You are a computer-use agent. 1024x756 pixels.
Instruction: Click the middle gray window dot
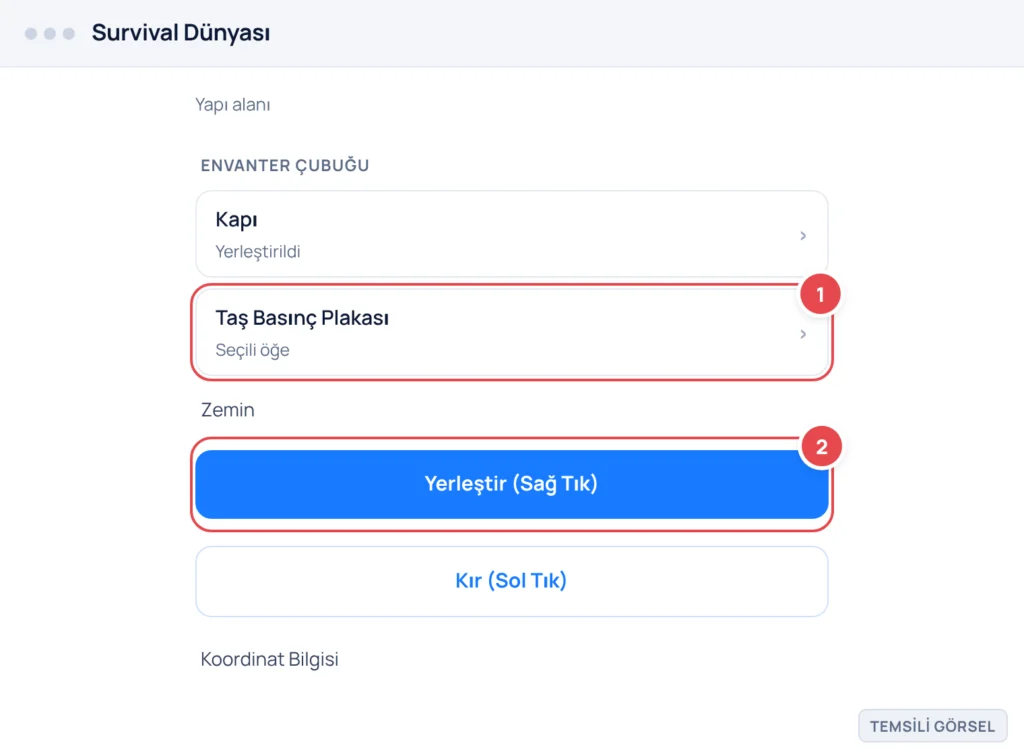(x=50, y=33)
